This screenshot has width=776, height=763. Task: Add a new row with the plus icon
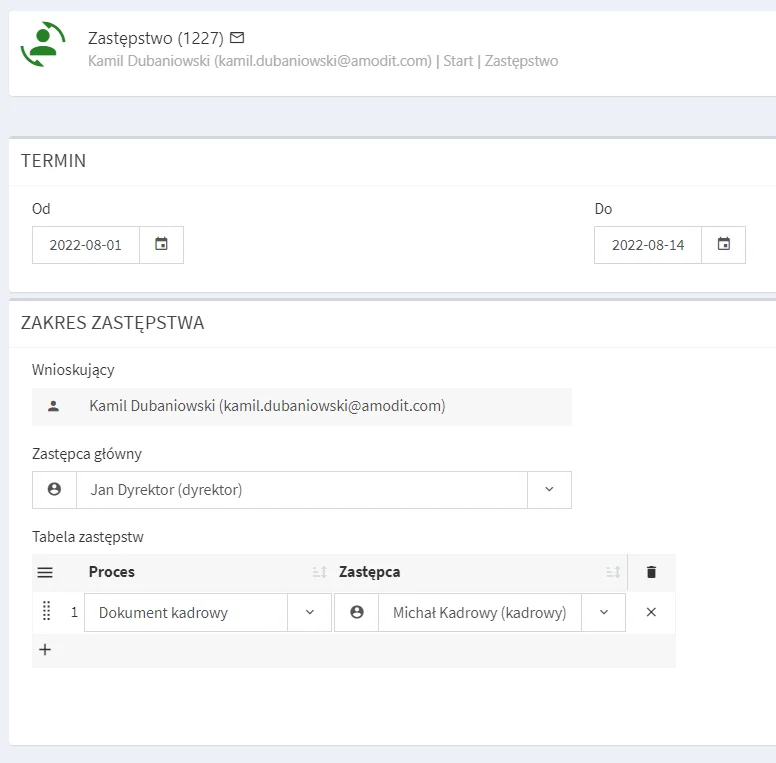pos(45,650)
